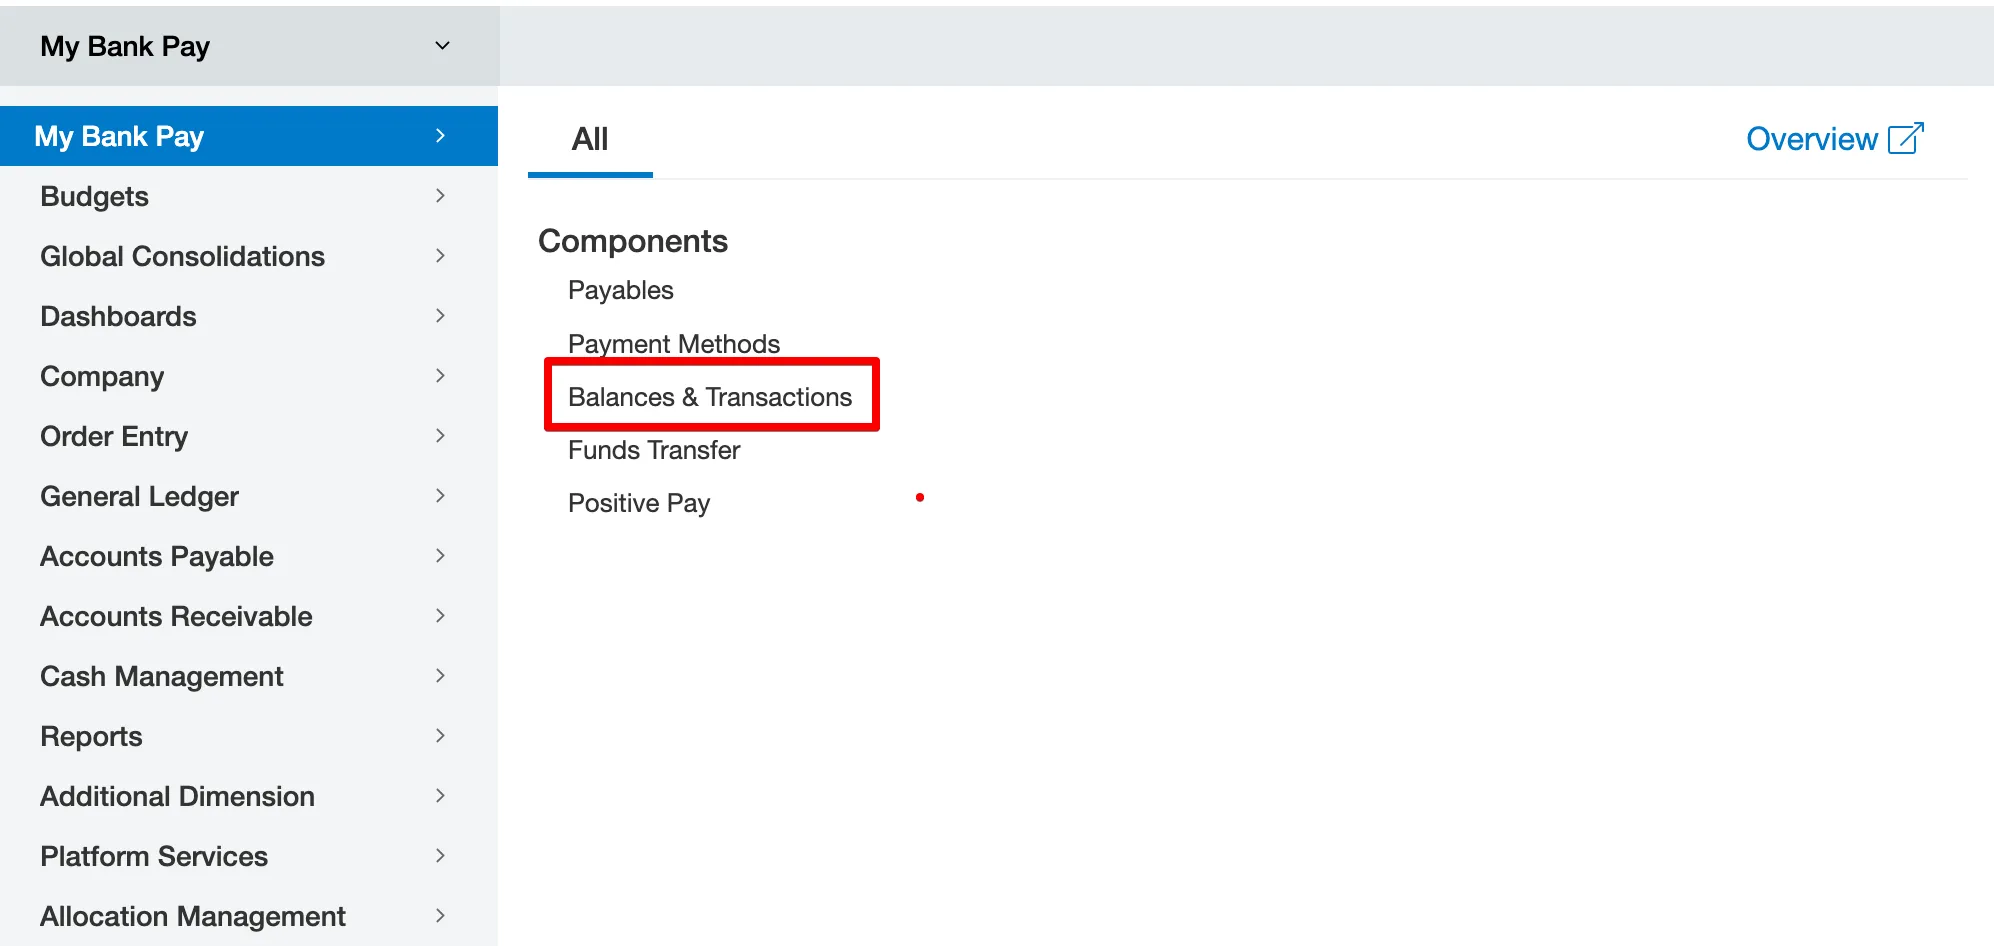Image resolution: width=1994 pixels, height=946 pixels.
Task: Click the arrow next to Cash Management
Action: point(440,676)
